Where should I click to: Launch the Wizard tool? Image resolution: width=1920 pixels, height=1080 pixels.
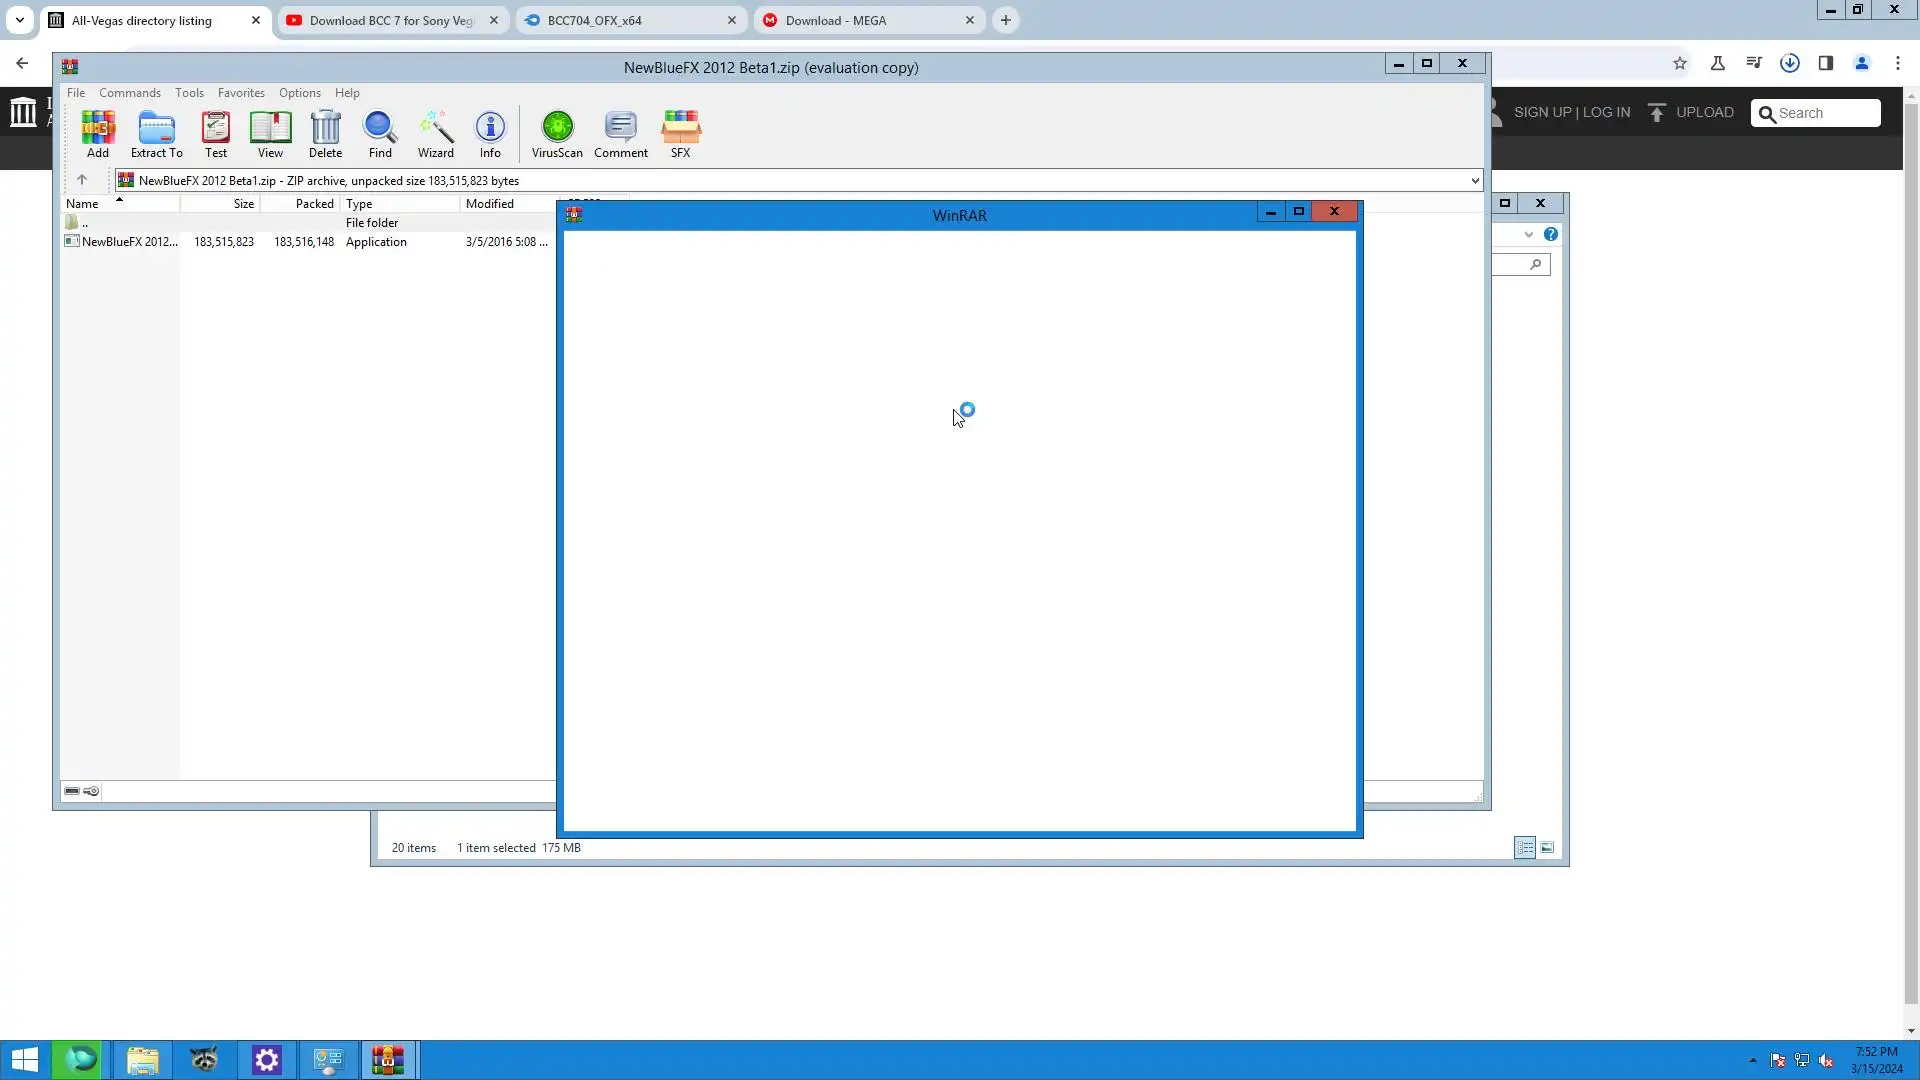(436, 133)
